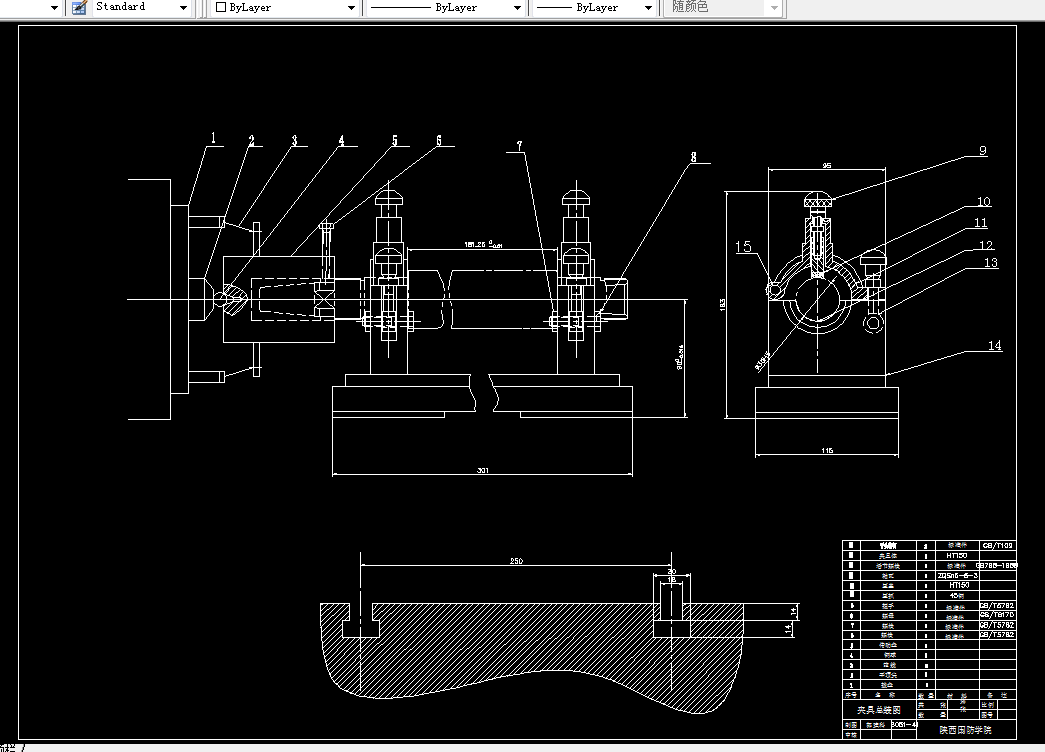Viewport: 1045px width, 752px height.
Task: Select the 250 dimension text on section view
Action: point(517,561)
